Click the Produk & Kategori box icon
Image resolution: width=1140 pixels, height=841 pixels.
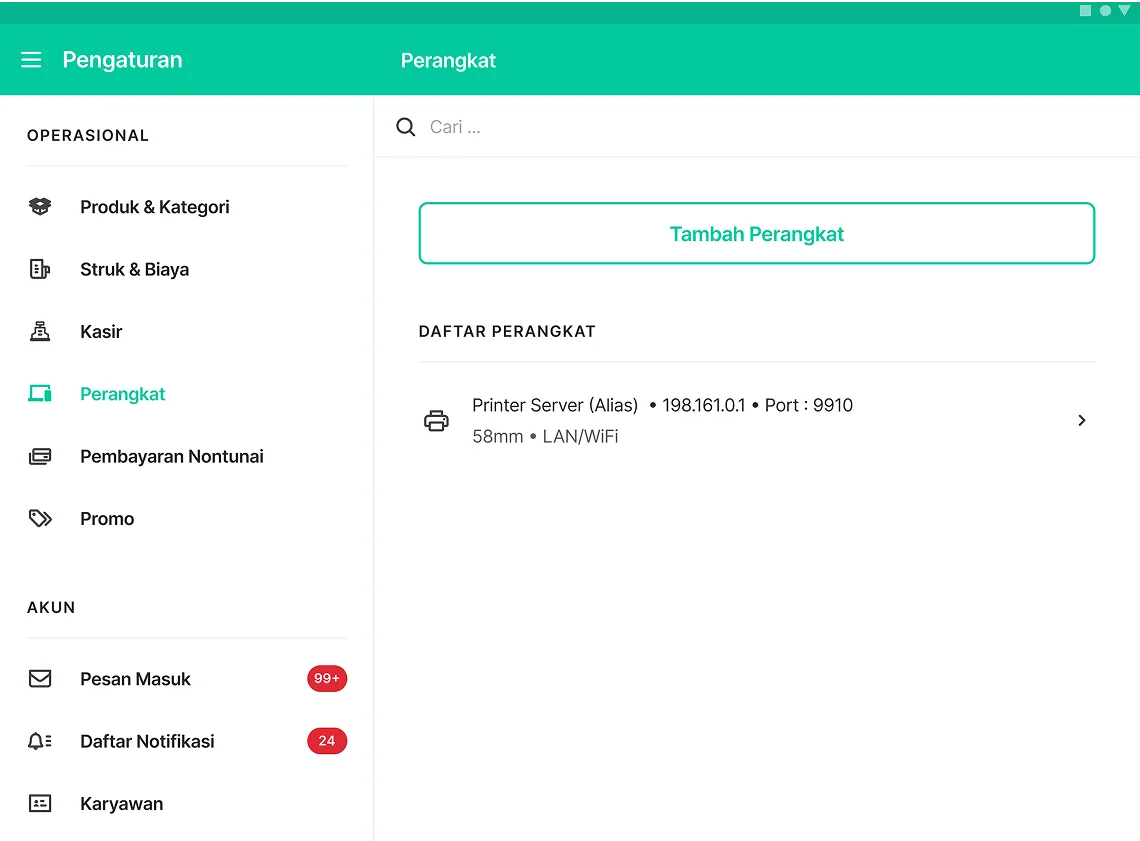pyautogui.click(x=40, y=207)
